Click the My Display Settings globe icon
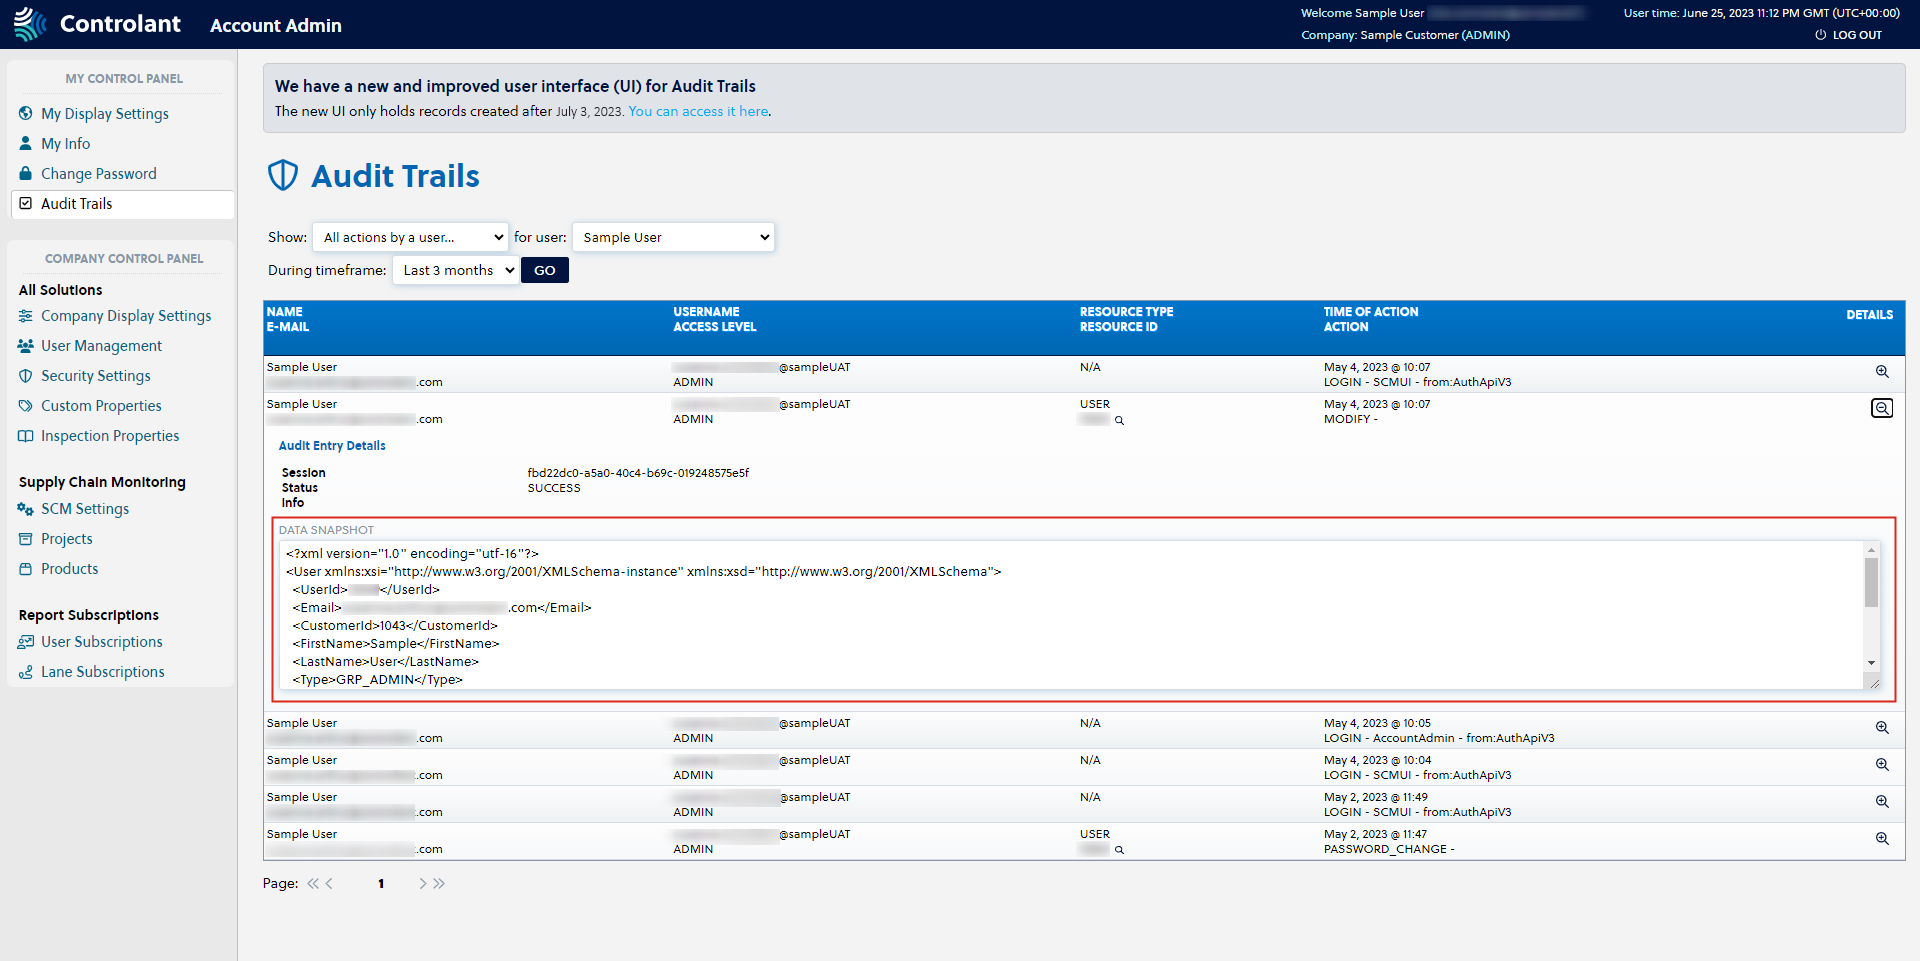Viewport: 1920px width, 961px height. 26,113
